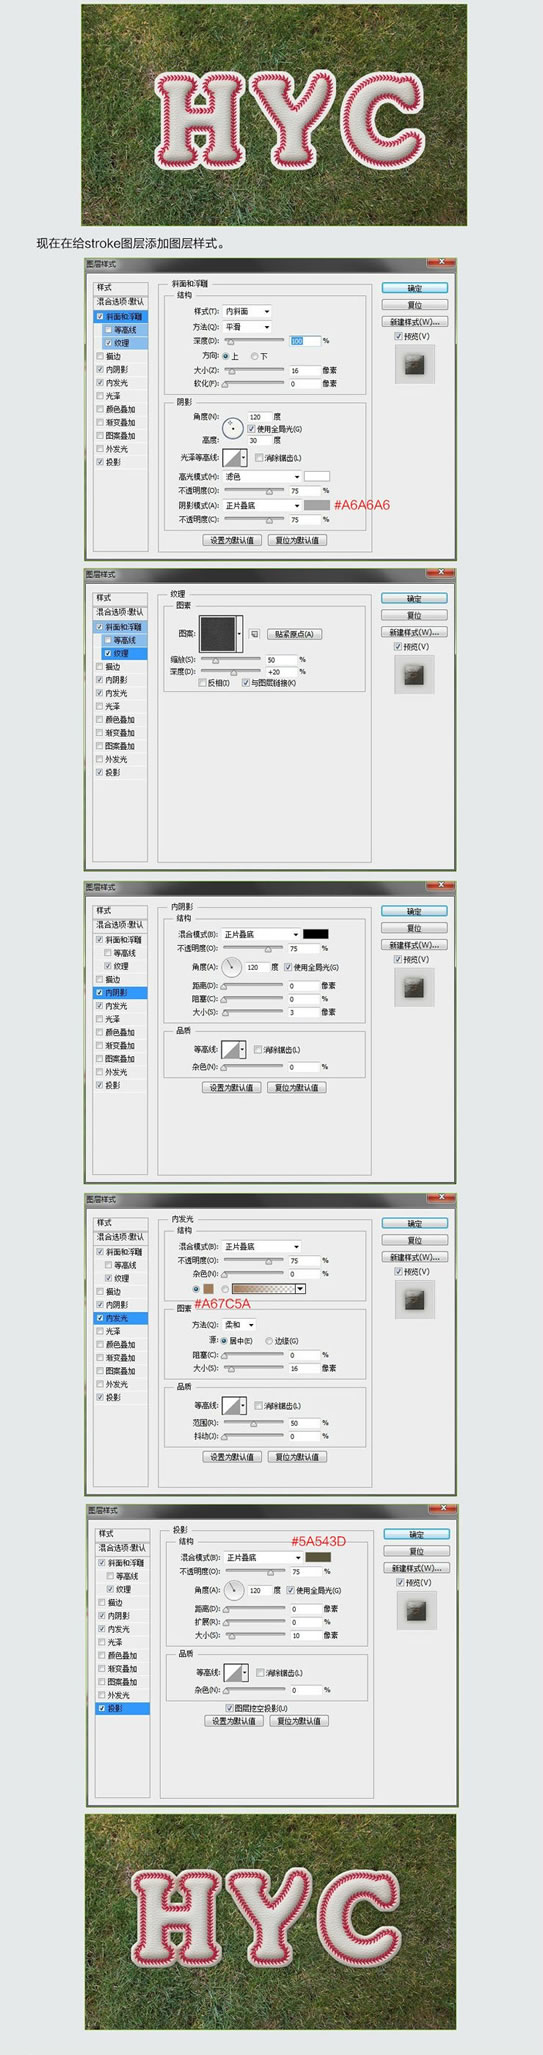Enable the 反相 checkbox in the 纹理 dialog
Viewport: 543px width, 2055px height.
(215, 683)
